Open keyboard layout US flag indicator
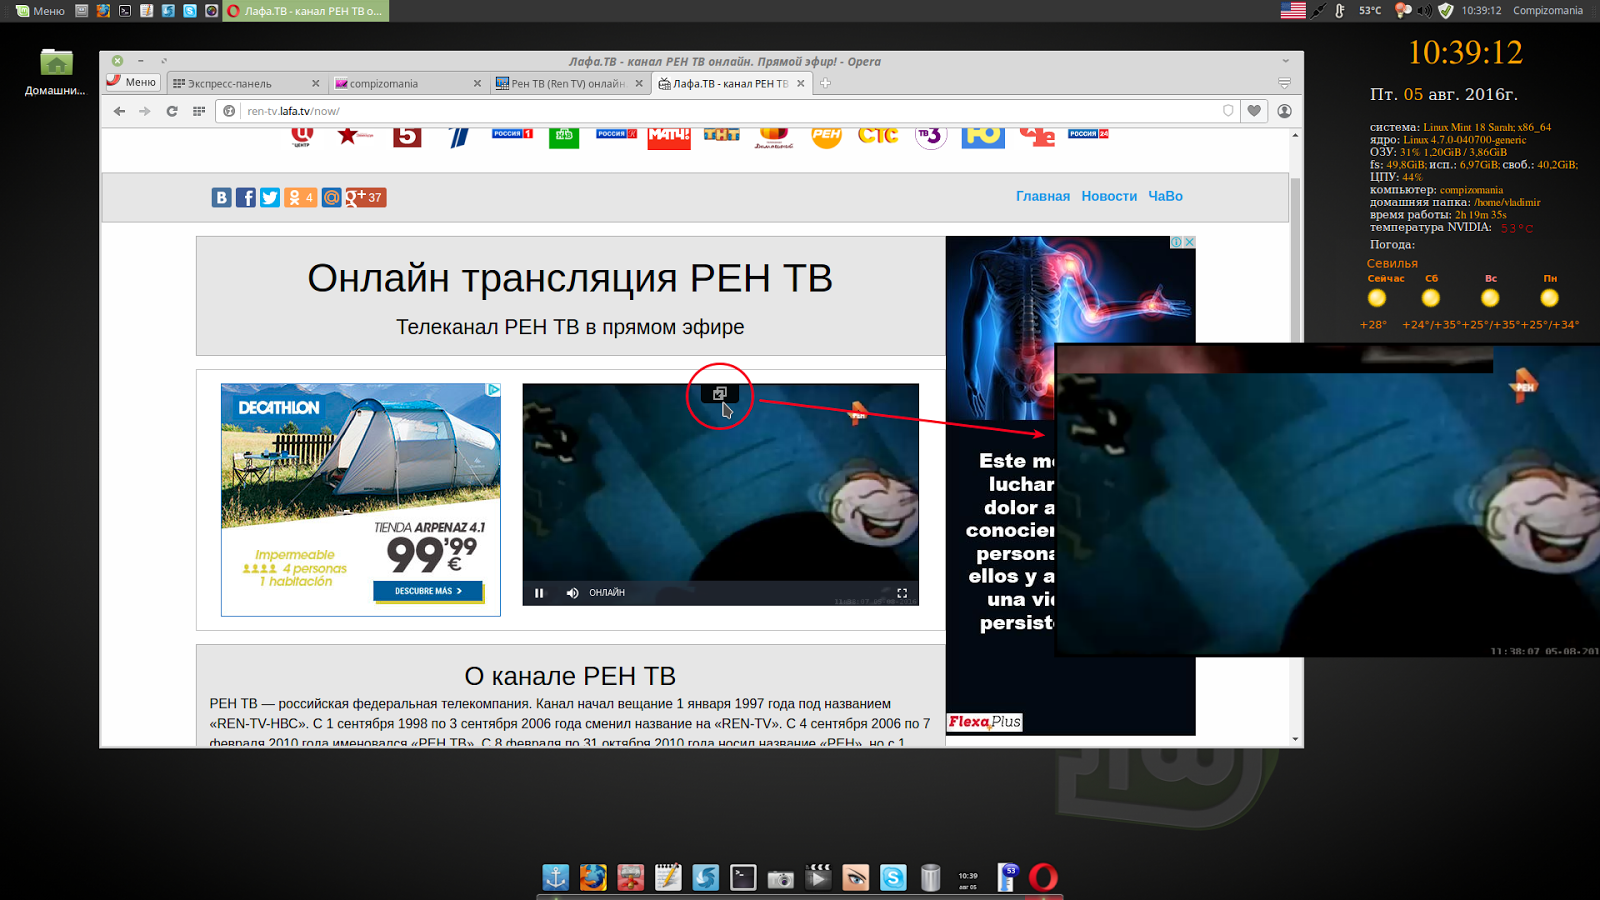Viewport: 1600px width, 900px height. pos(1293,11)
